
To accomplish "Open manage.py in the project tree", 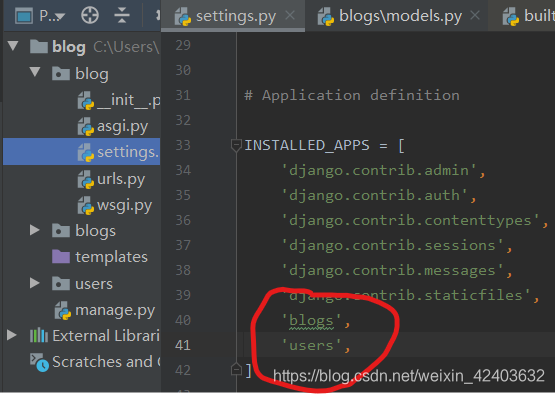I will (x=105, y=310).
